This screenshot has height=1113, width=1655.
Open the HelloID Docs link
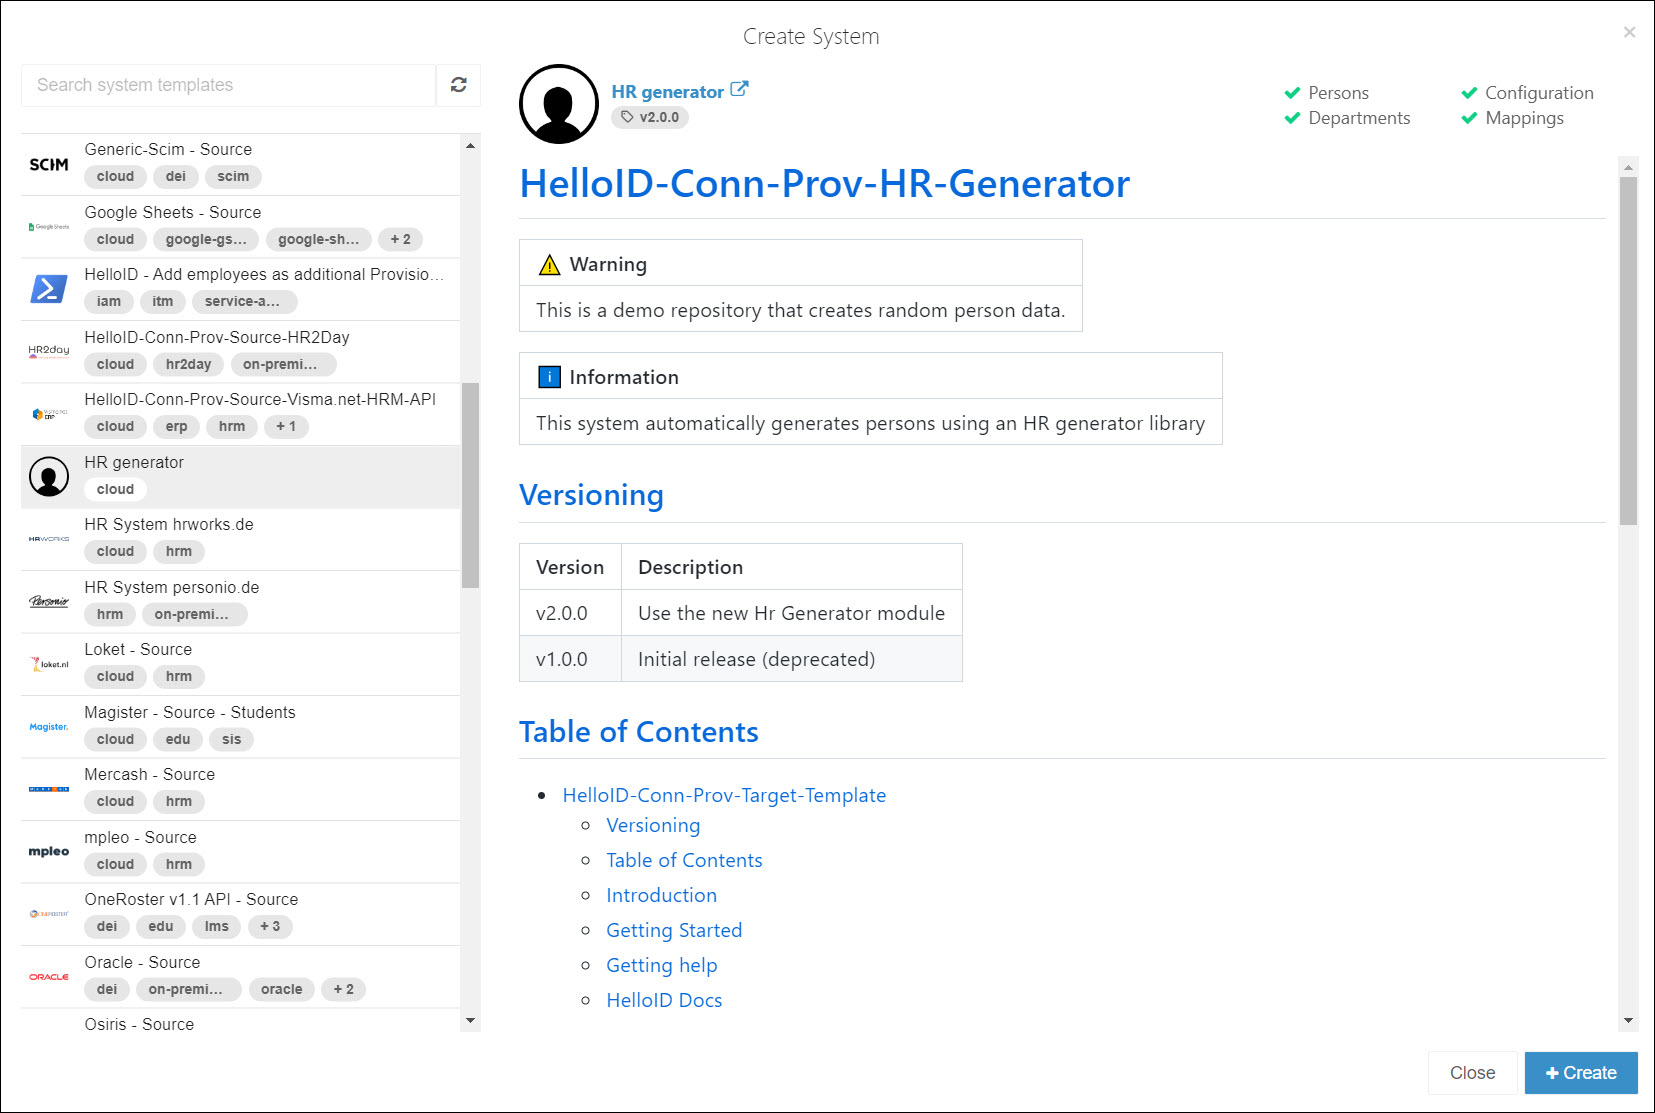tap(664, 1000)
